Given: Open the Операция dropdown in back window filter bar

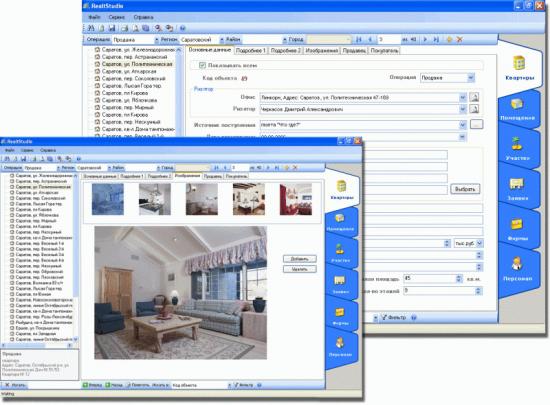Looking at the screenshot, I should click(x=157, y=40).
